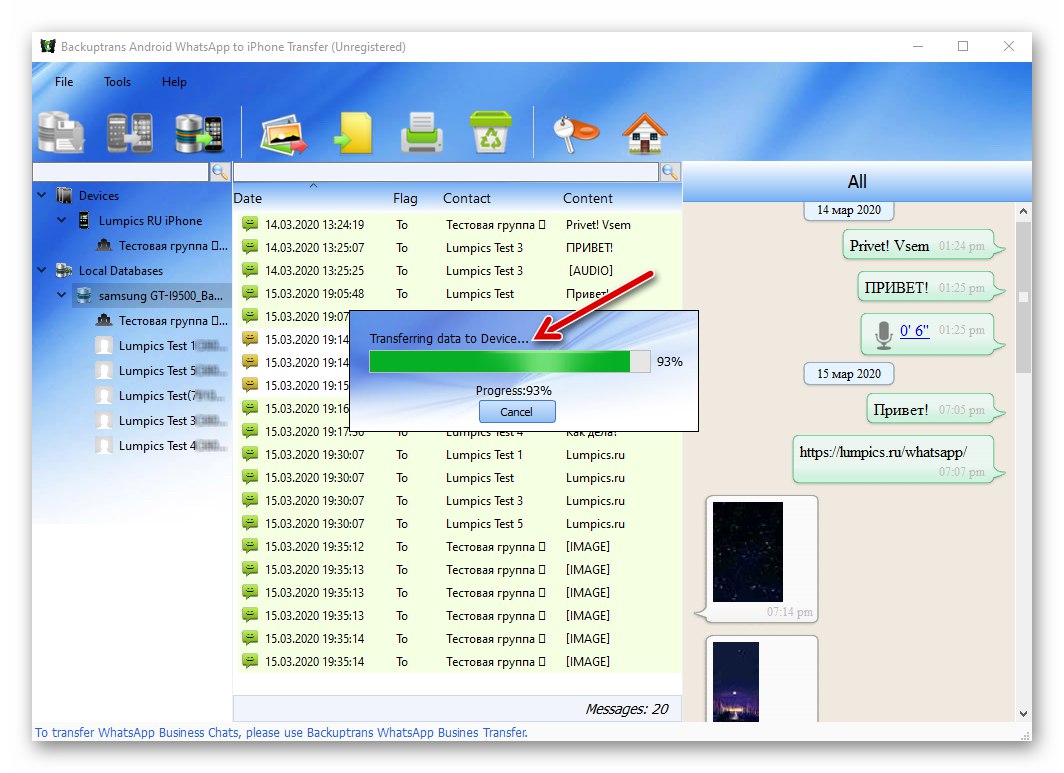Open the purple night image thumbnail below
Viewport: 1064px width, 773px height.
click(736, 681)
